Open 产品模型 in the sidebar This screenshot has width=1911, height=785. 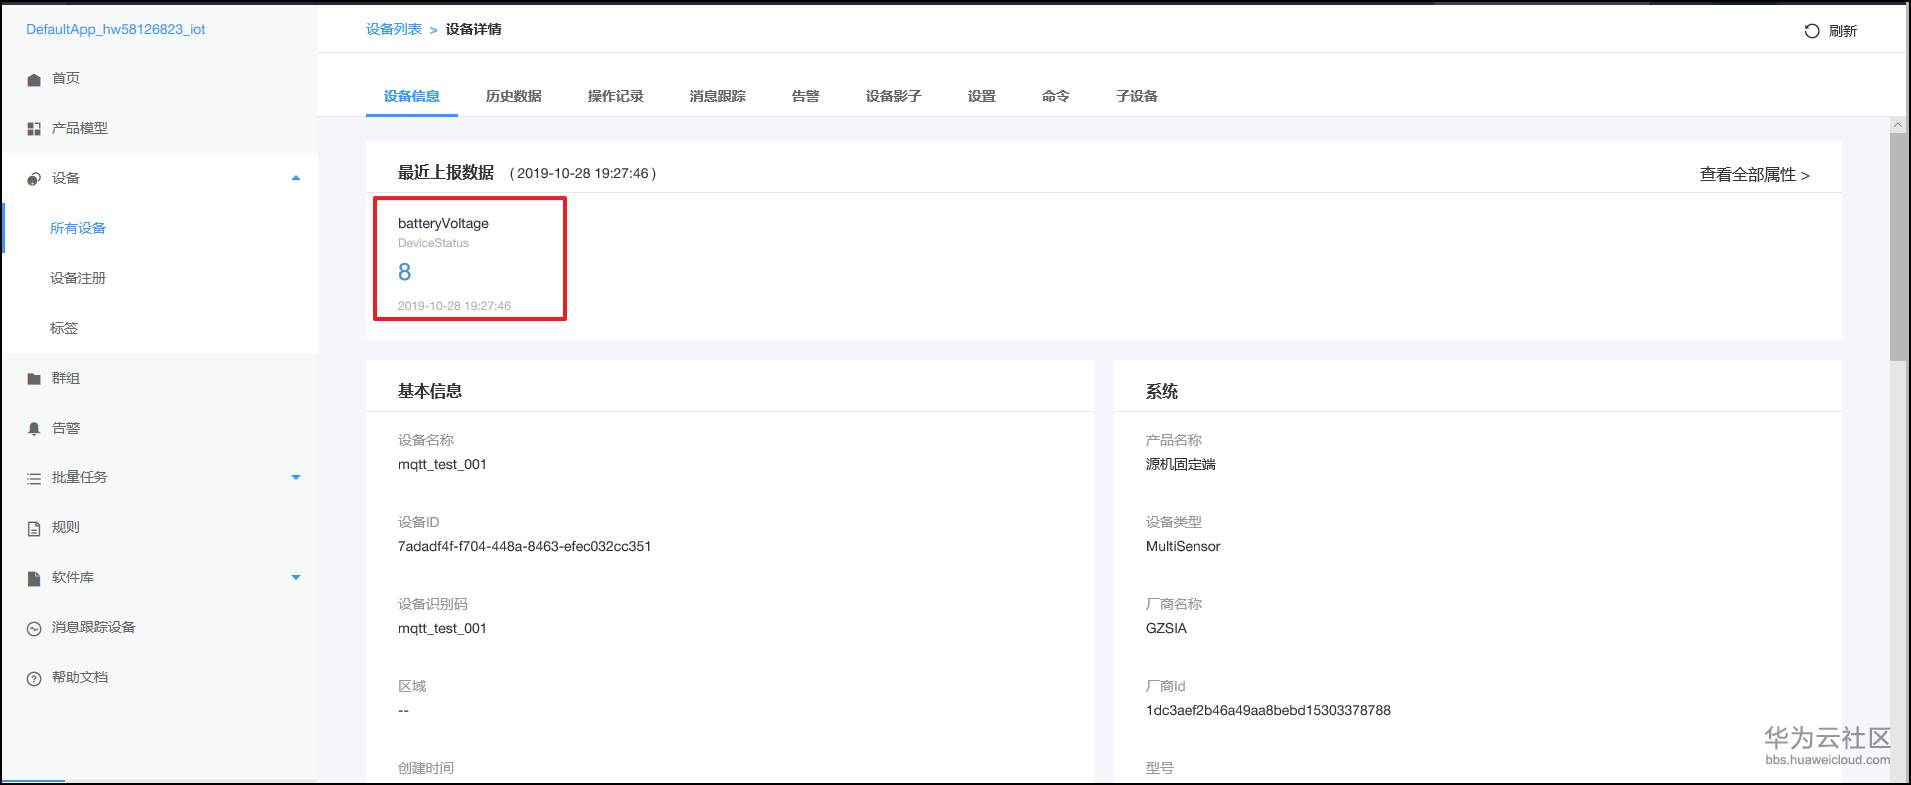pyautogui.click(x=80, y=128)
